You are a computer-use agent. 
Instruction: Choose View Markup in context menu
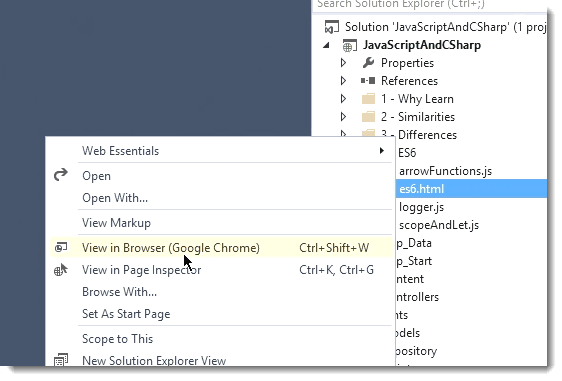(220, 223)
